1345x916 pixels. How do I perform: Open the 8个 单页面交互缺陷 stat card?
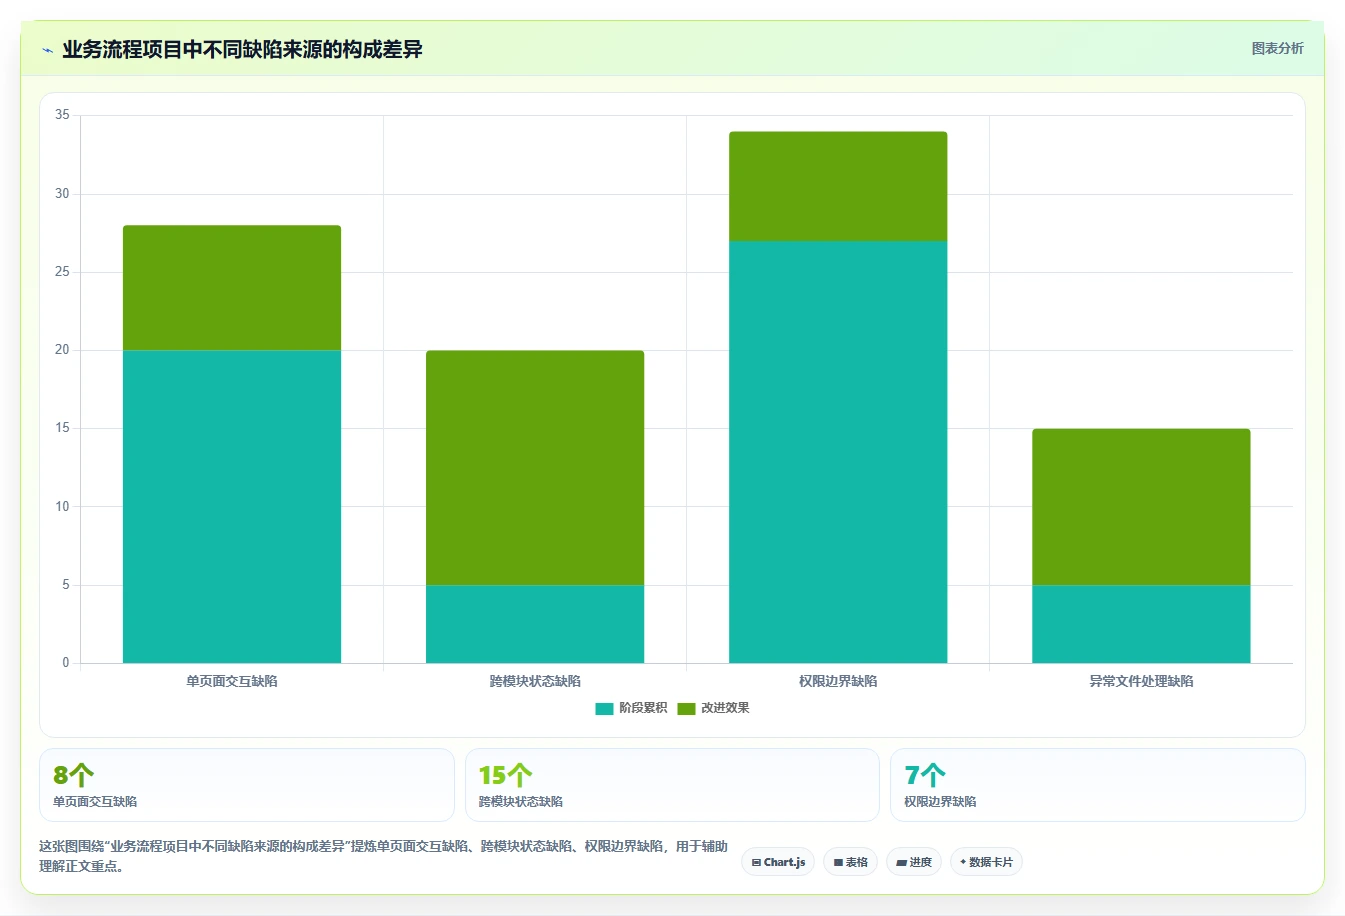click(247, 785)
